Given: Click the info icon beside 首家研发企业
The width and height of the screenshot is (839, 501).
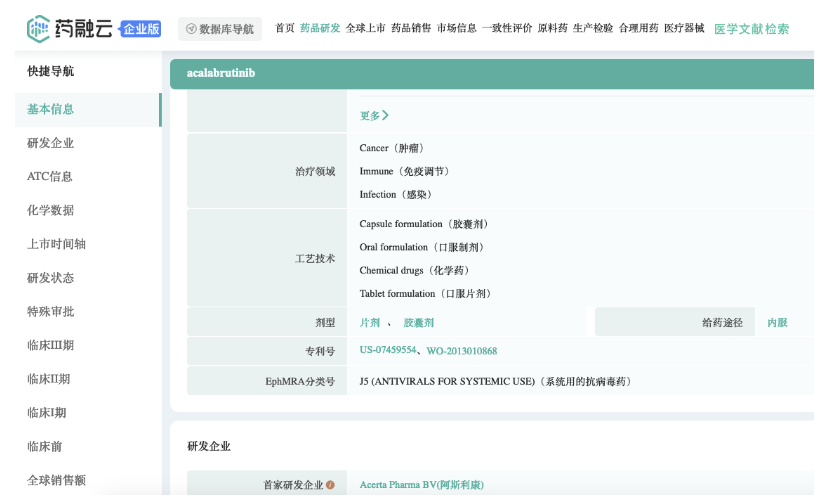Looking at the screenshot, I should tap(330, 485).
